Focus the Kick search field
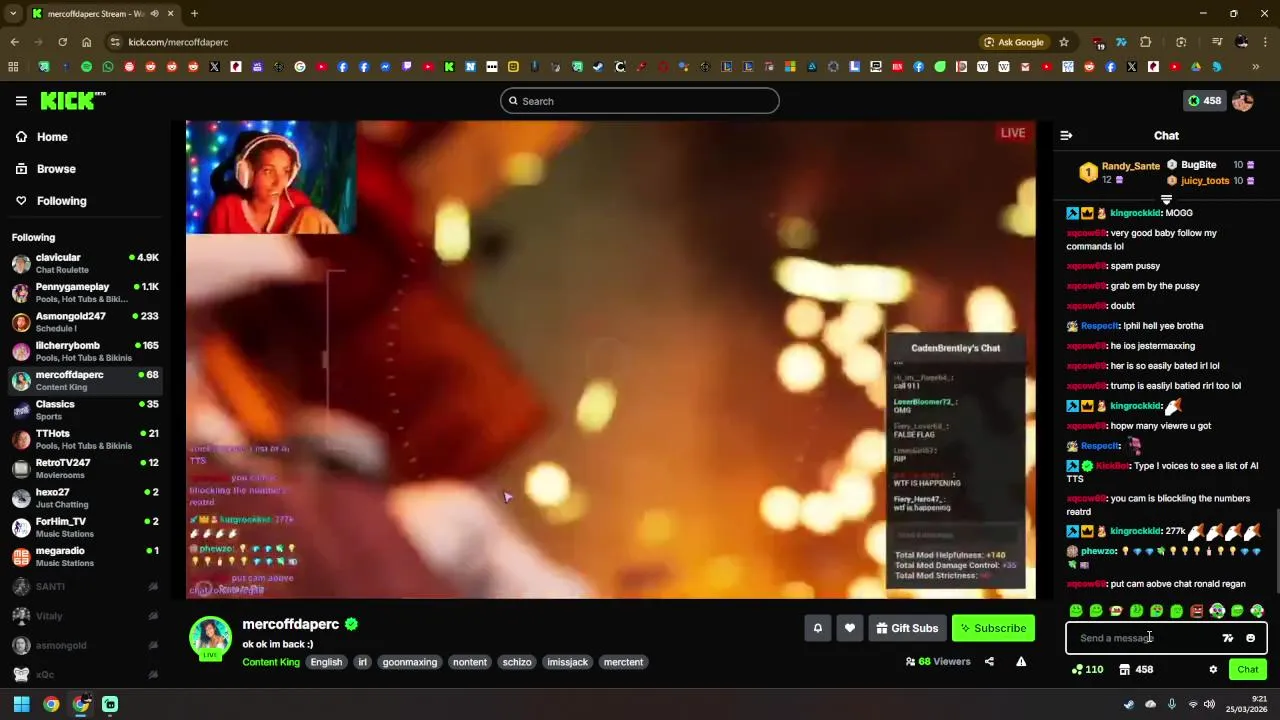The width and height of the screenshot is (1280, 720). tap(640, 101)
